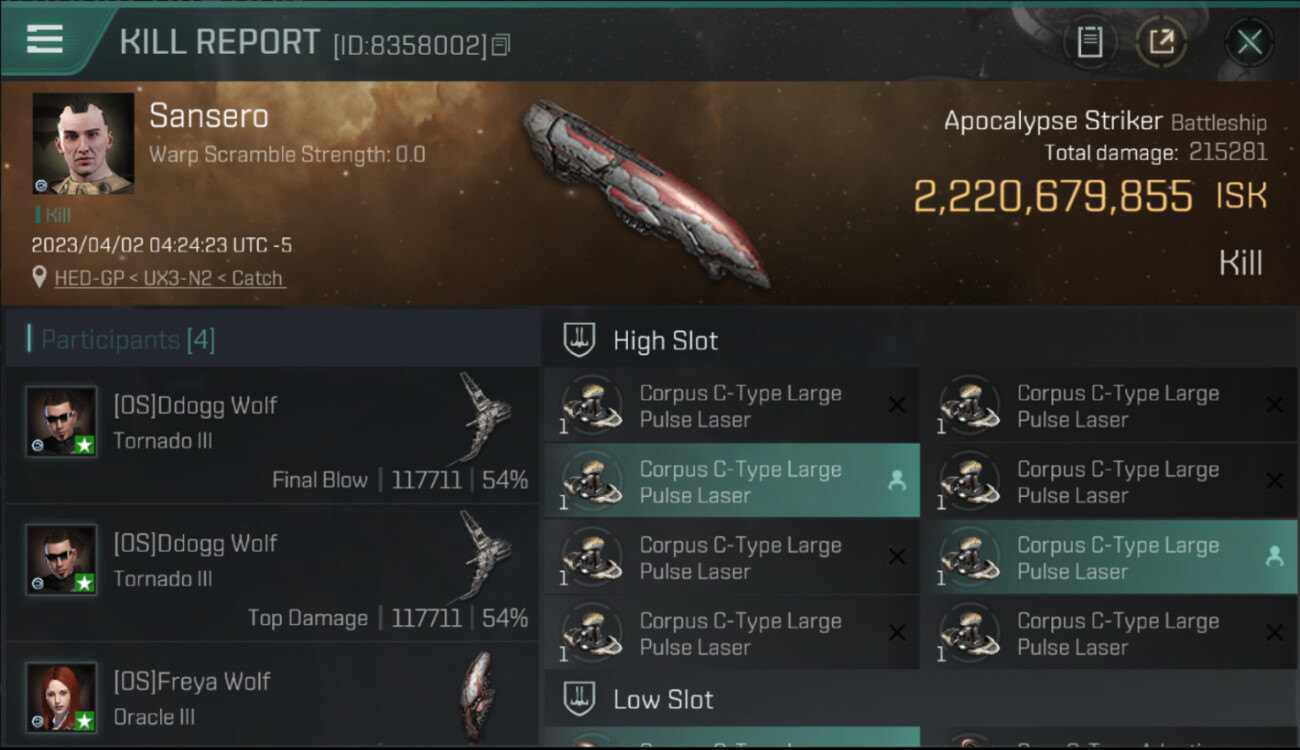The image size is (1300, 750).
Task: Click the share export icon
Action: pos(1161,42)
